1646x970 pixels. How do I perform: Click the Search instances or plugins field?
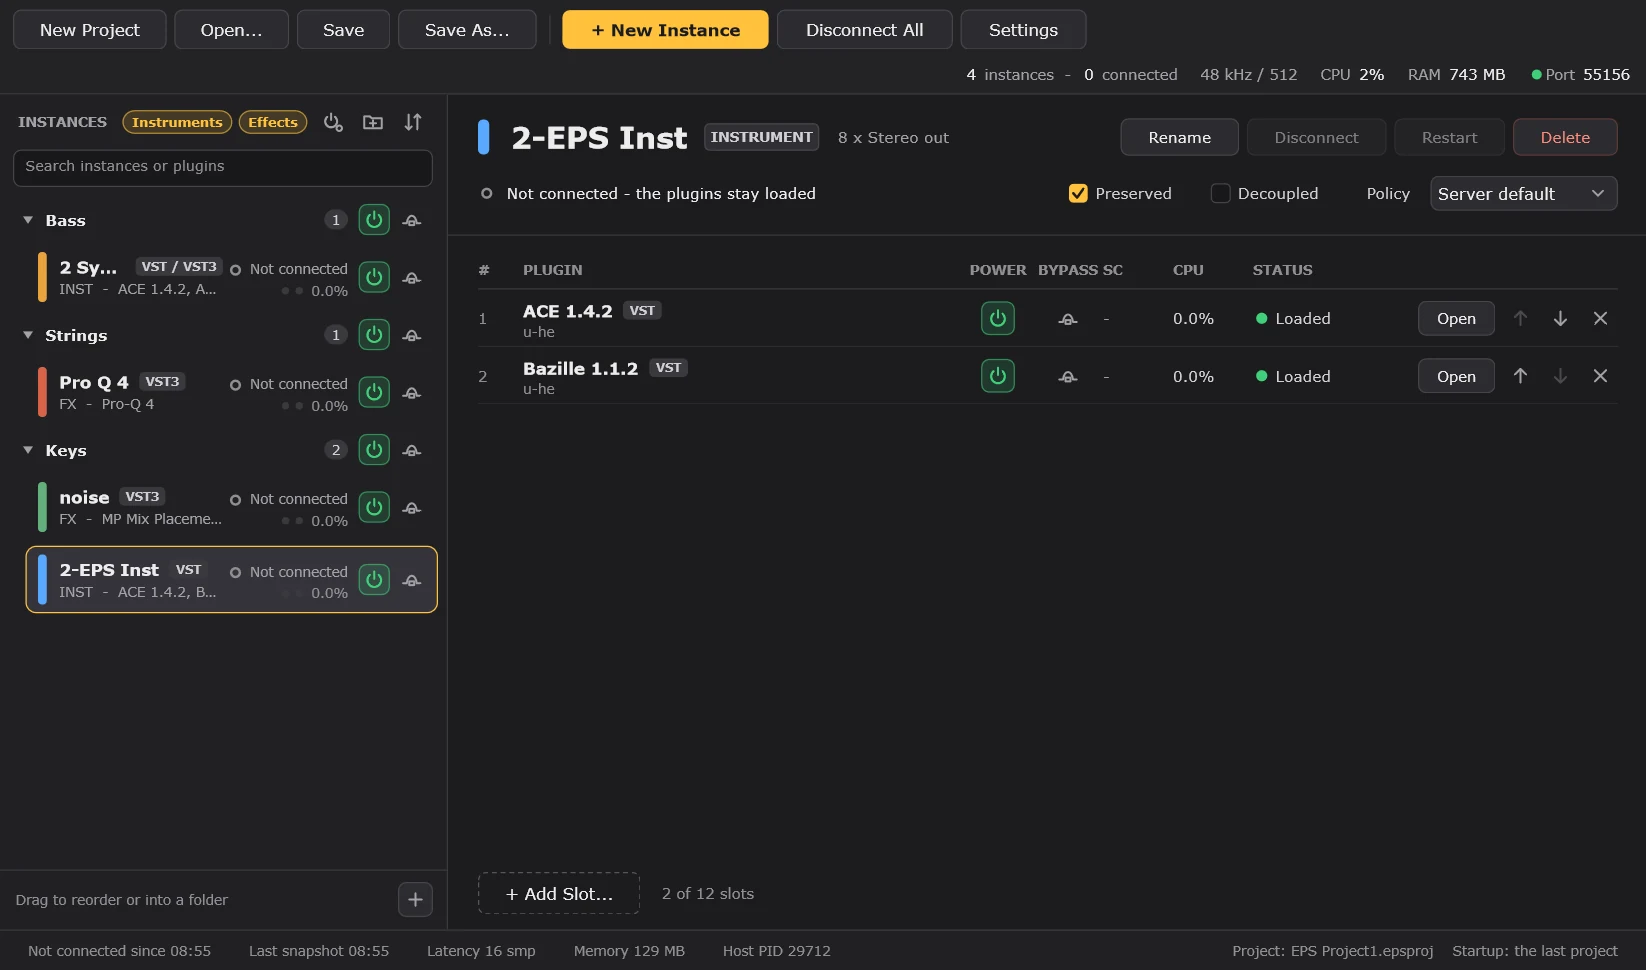tap(223, 167)
